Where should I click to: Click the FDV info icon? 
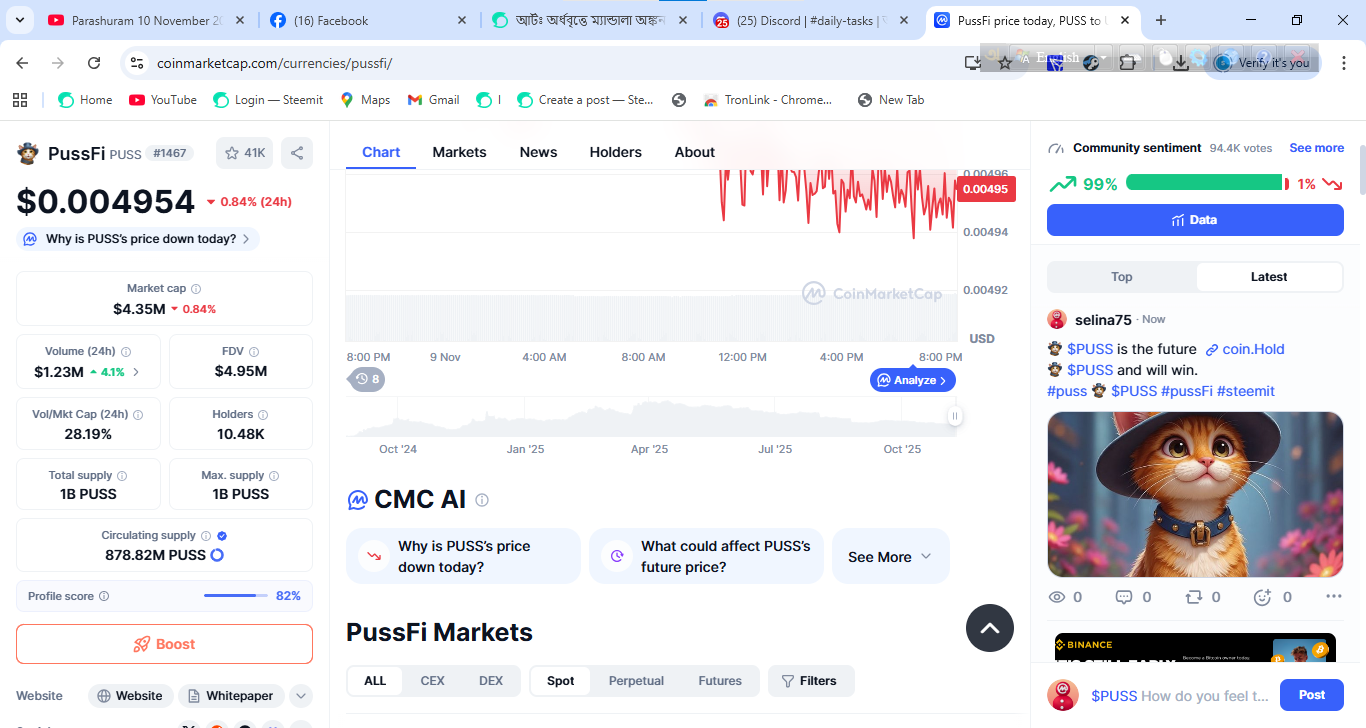[254, 352]
